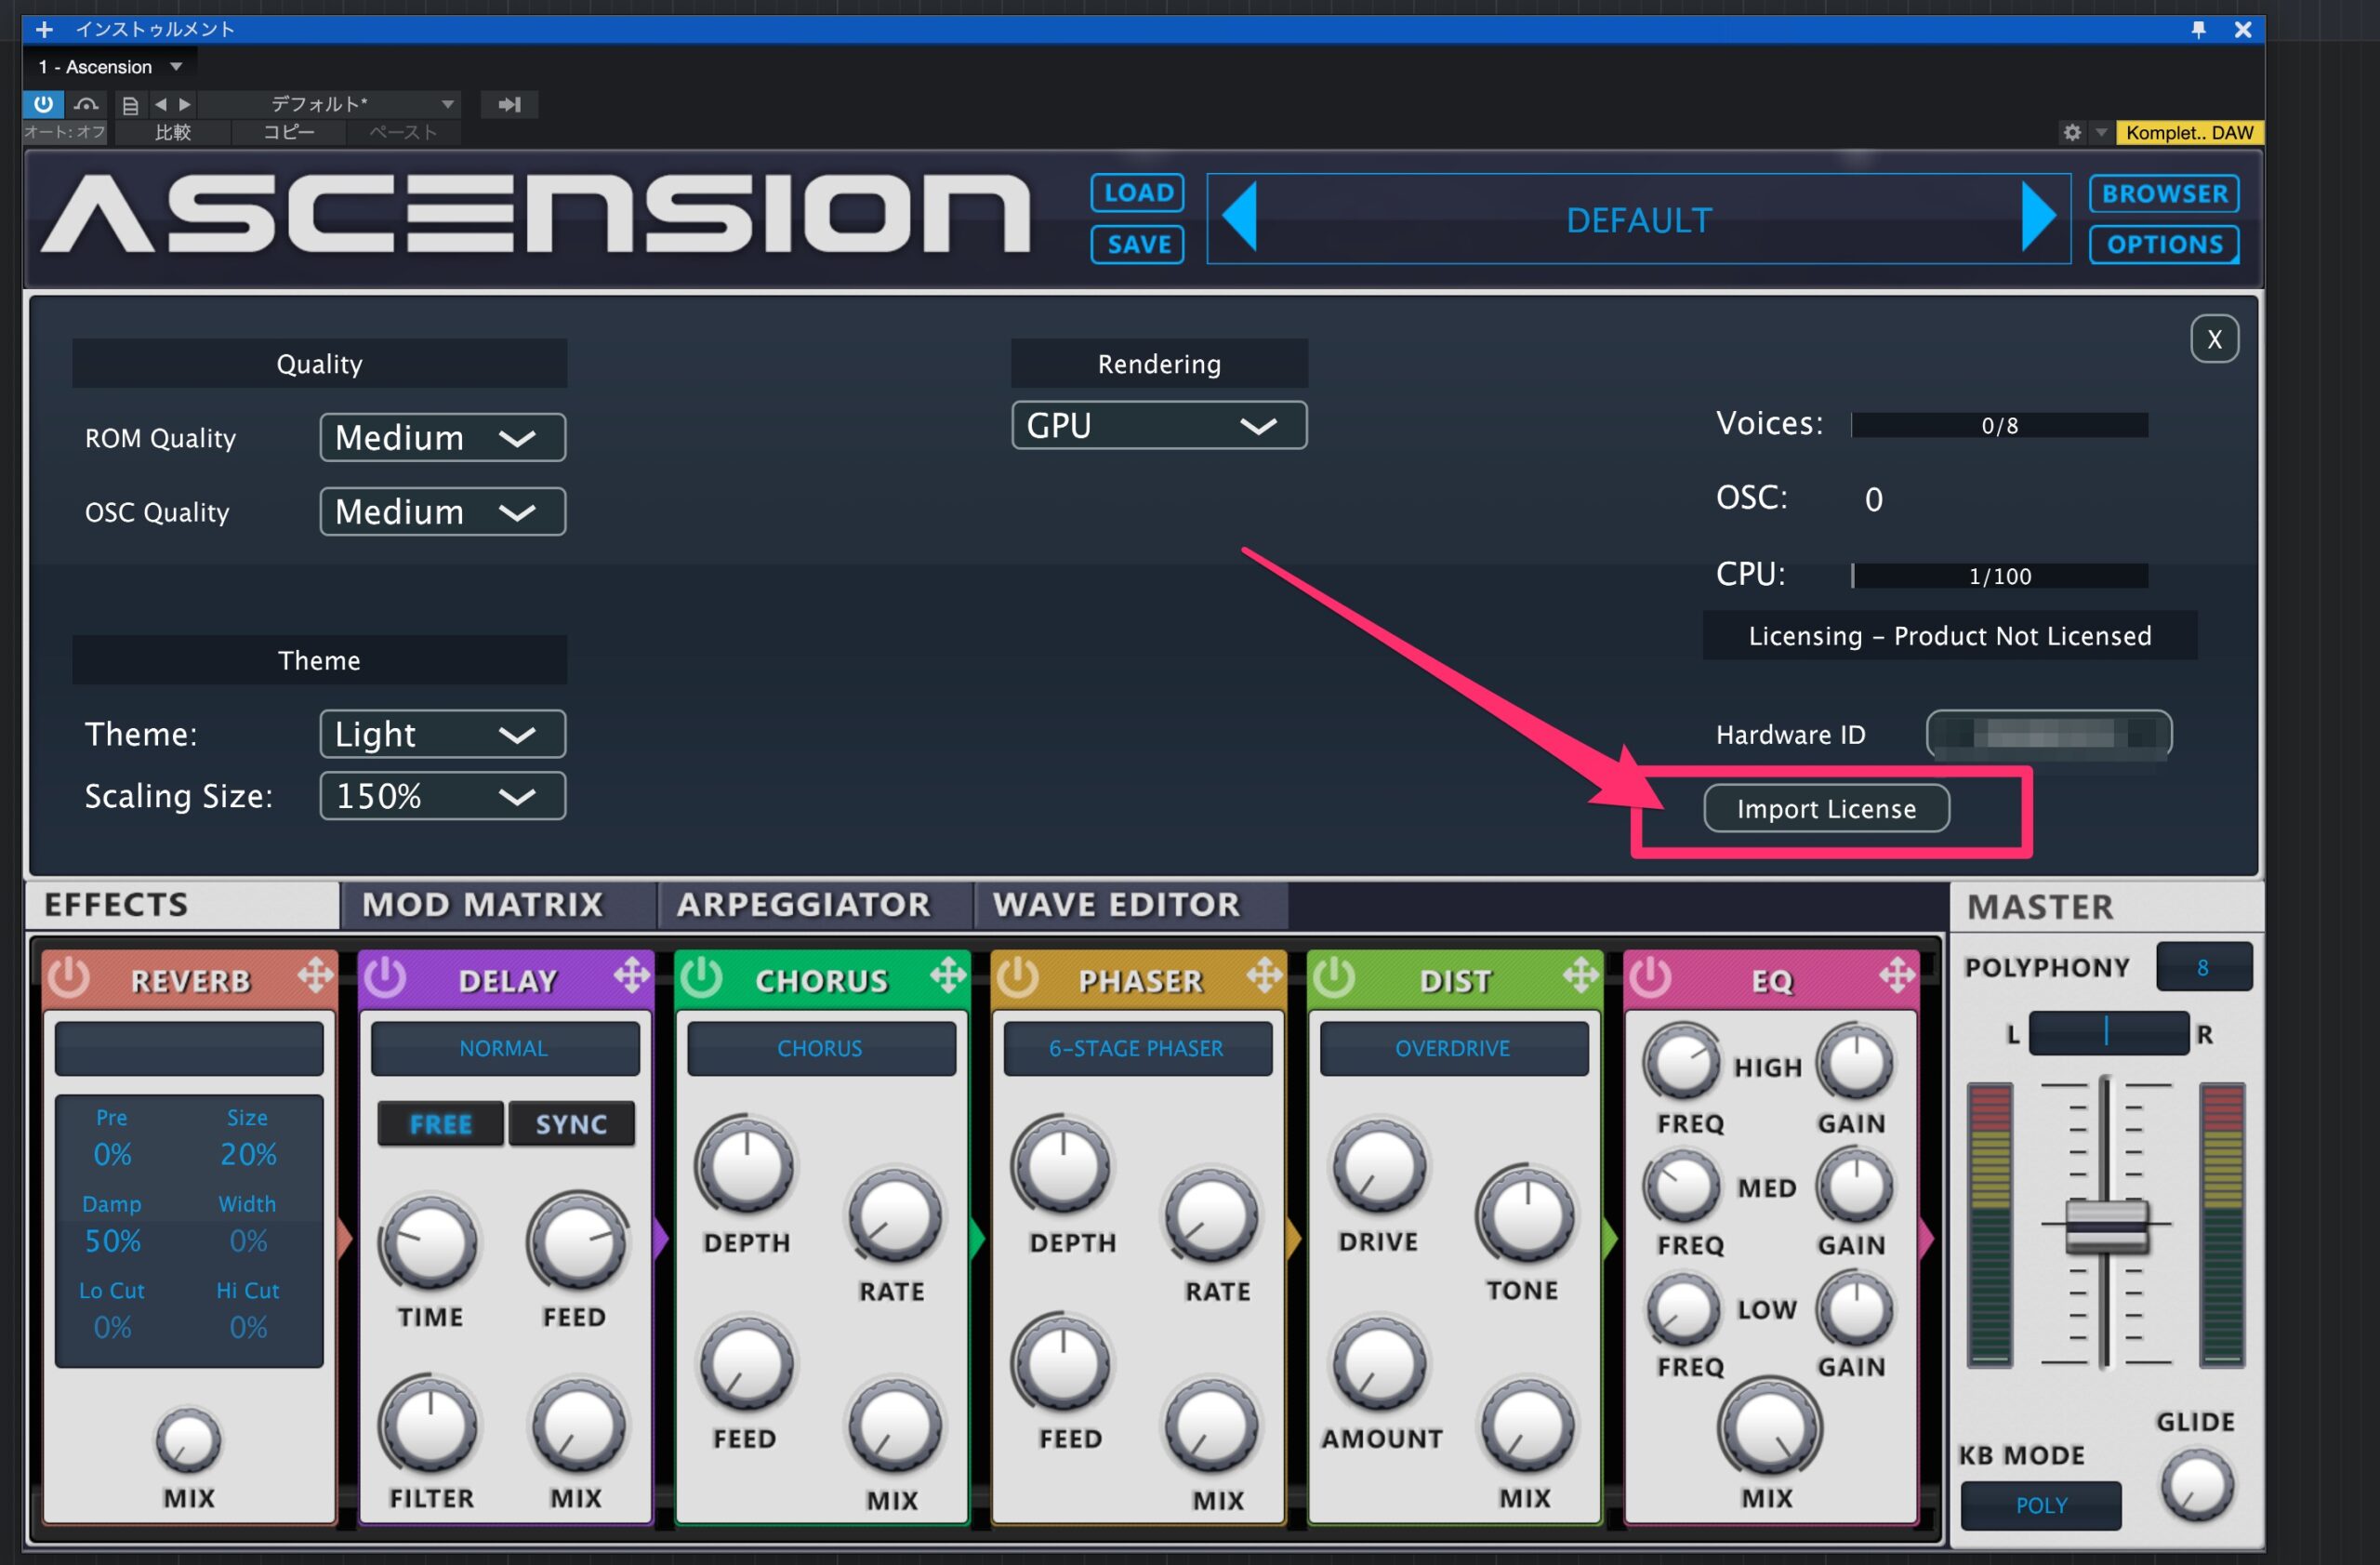Click the Reverb move handle icon
2380x1565 pixels.
pos(315,975)
